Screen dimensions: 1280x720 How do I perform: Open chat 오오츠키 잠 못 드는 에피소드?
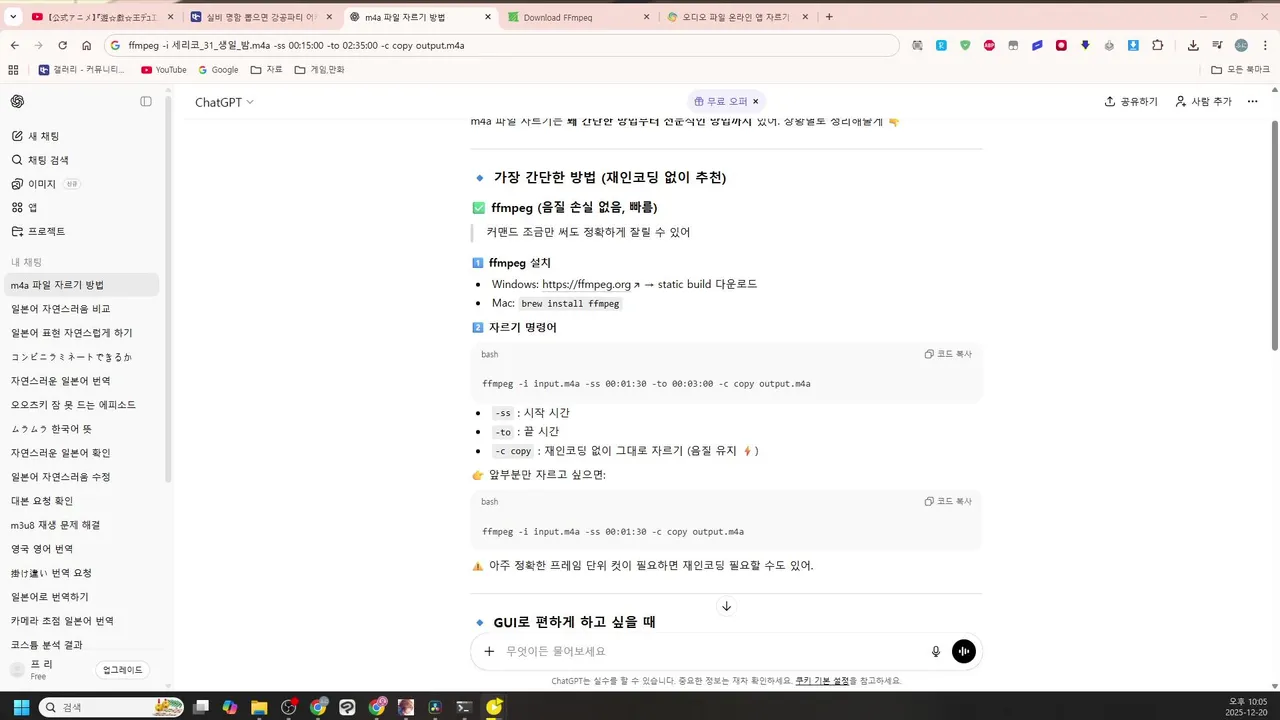[x=82, y=405]
